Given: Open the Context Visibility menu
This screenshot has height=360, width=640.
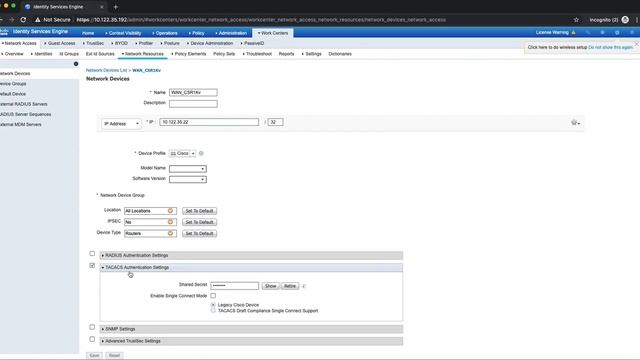Looking at the screenshot, I should pyautogui.click(x=123, y=33).
